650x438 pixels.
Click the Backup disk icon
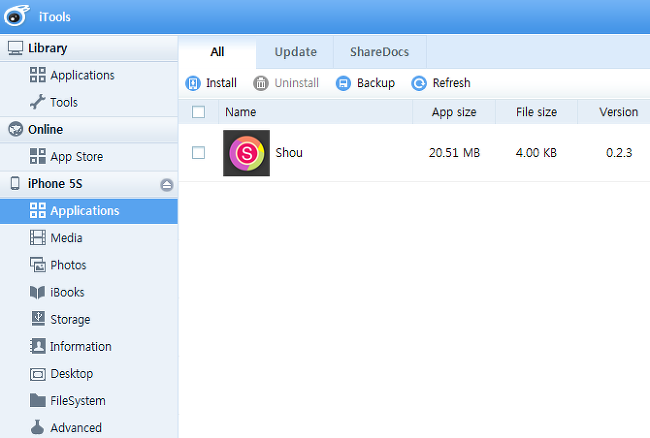point(343,83)
